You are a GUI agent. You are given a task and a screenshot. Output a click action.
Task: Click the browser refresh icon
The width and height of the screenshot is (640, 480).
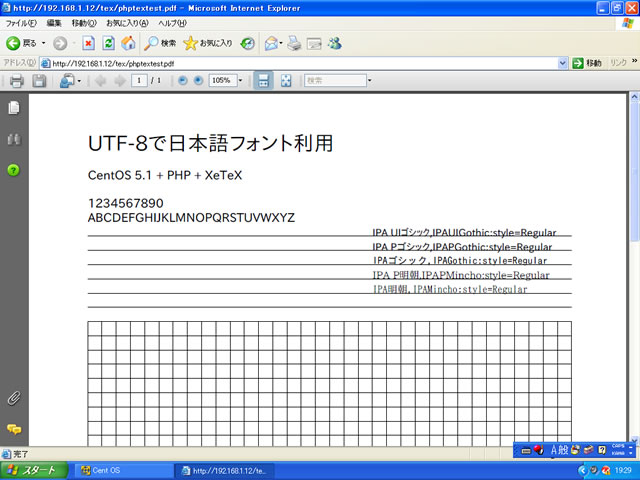tap(108, 43)
